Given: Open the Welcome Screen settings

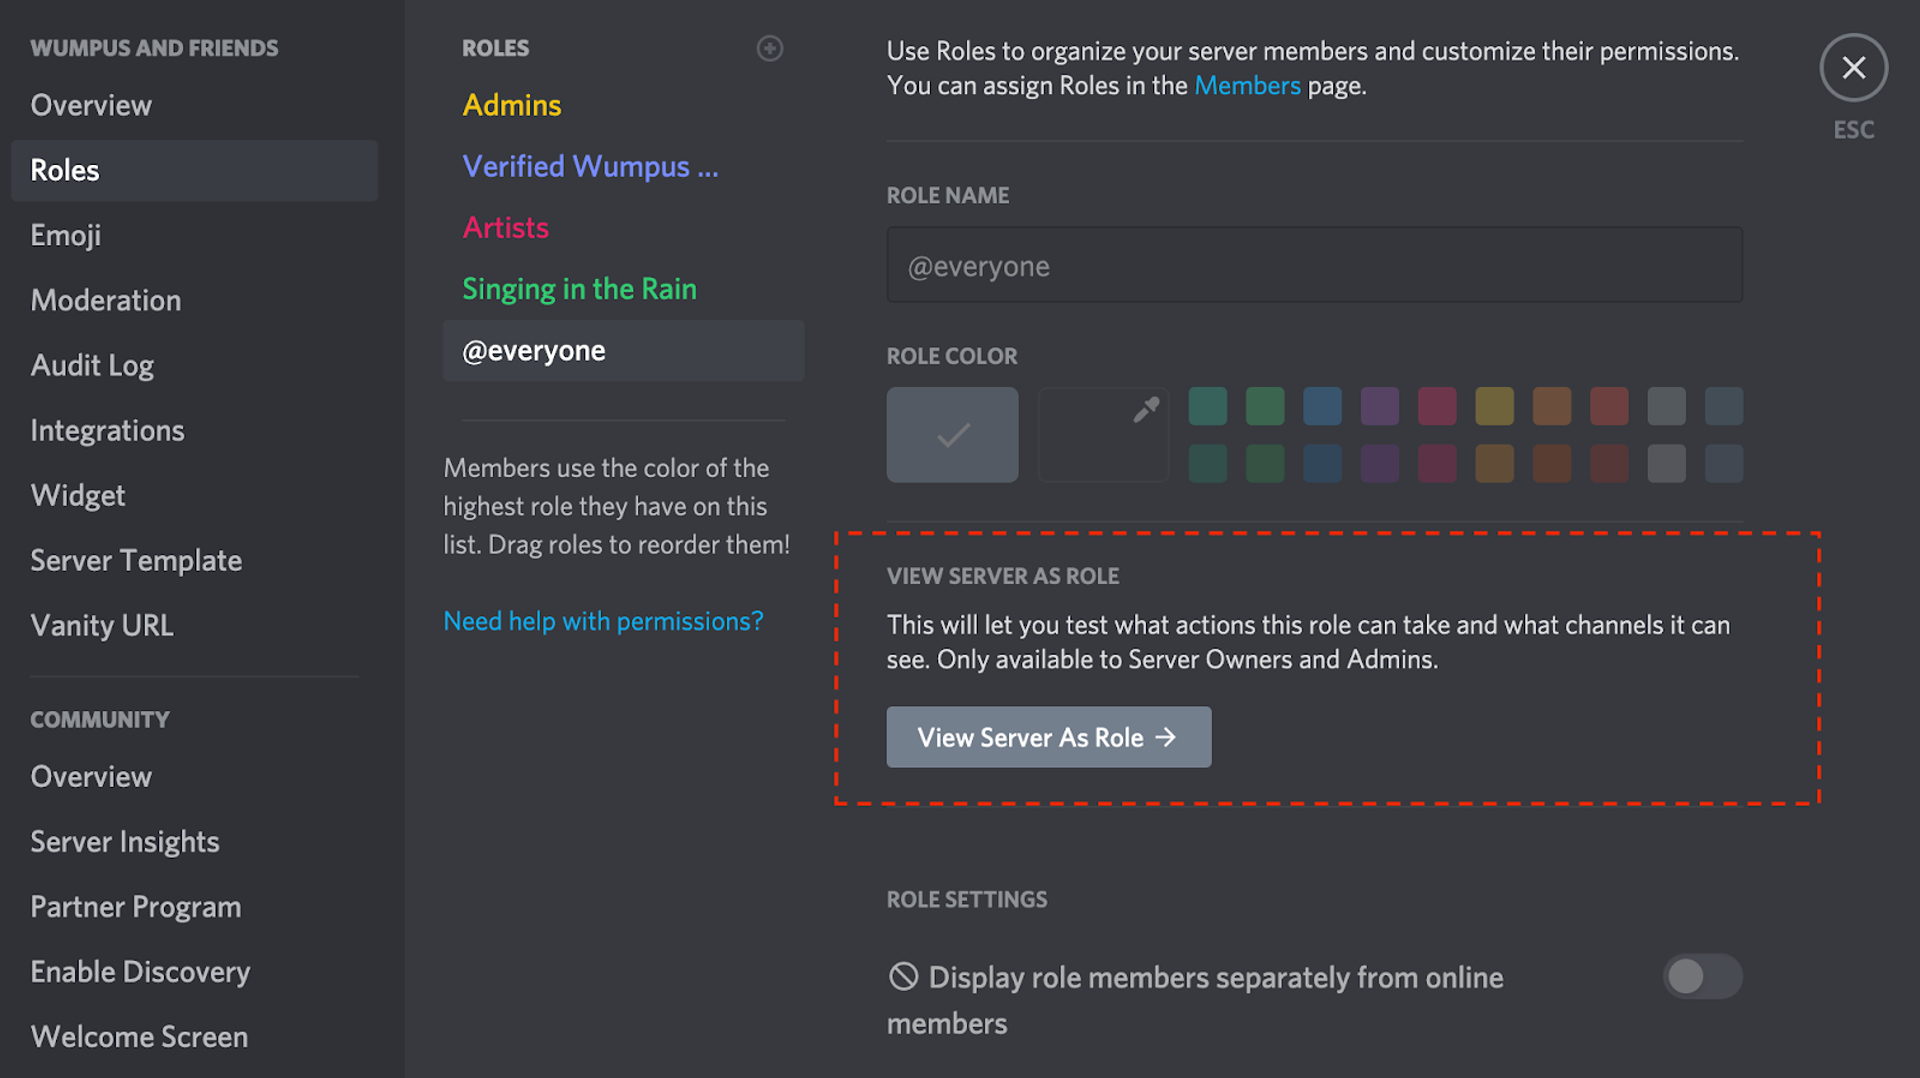Looking at the screenshot, I should coord(139,1037).
